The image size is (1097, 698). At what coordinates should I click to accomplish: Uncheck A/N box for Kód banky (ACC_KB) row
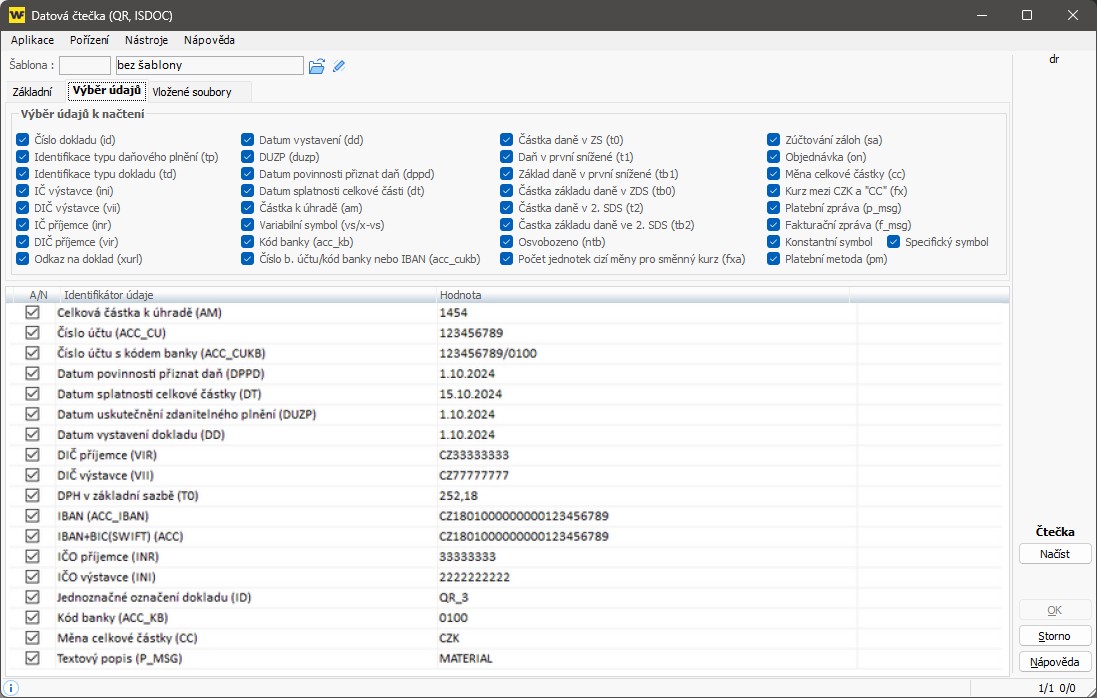pos(32,617)
